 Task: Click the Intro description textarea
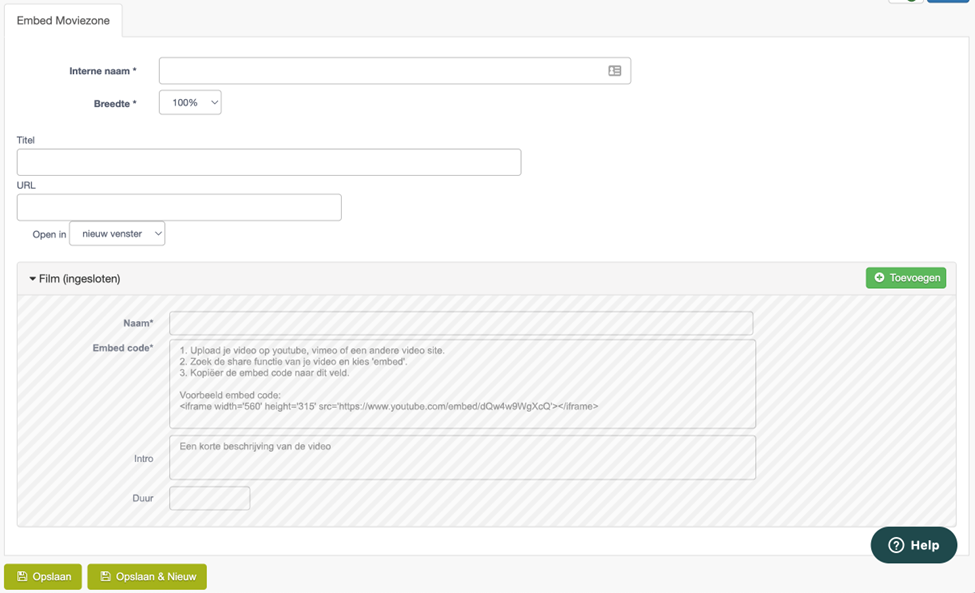pos(463,457)
